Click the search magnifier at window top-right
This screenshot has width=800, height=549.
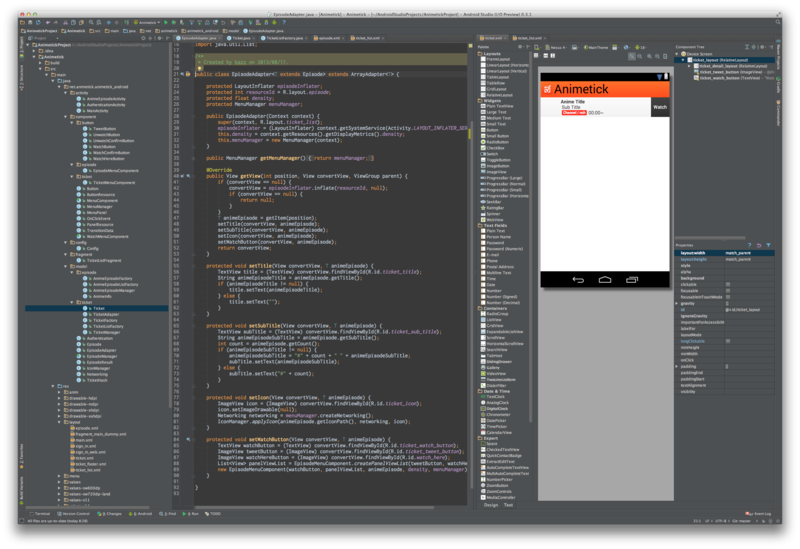coord(778,22)
